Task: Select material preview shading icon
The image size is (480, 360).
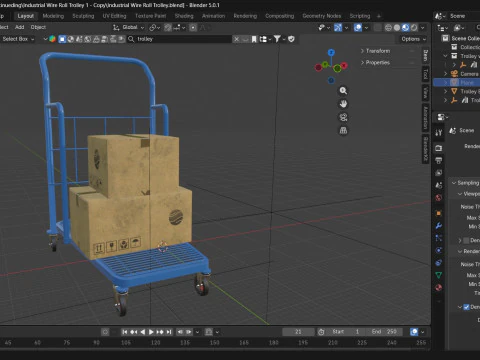Action: (405, 28)
